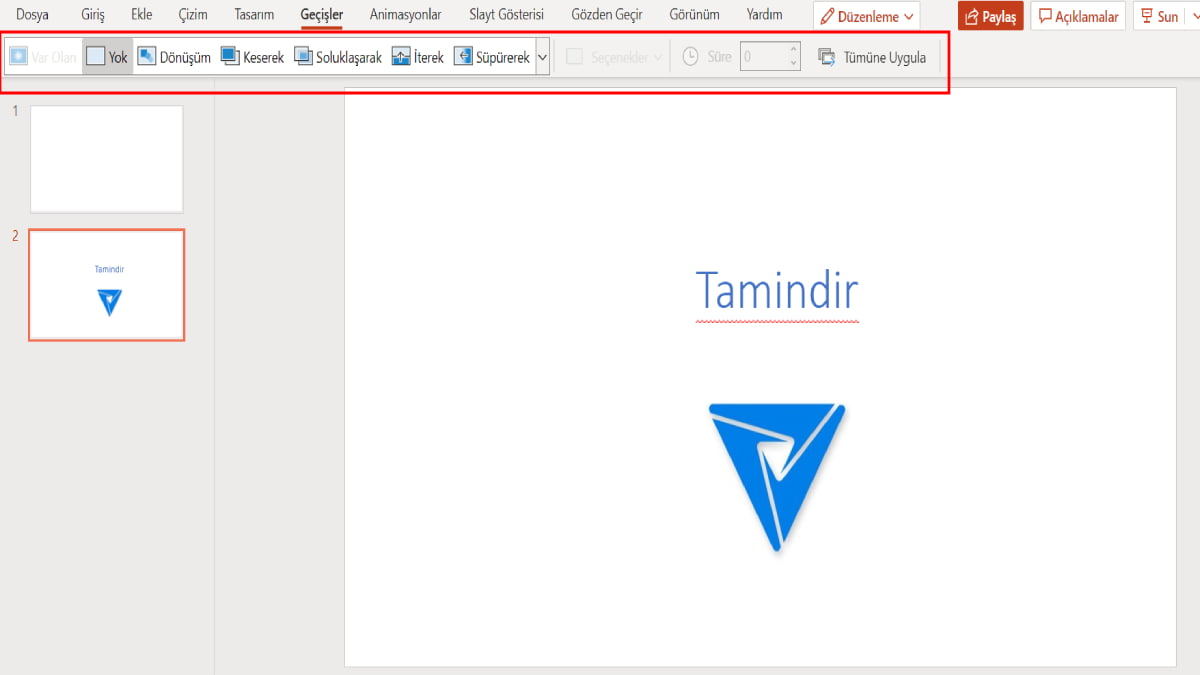Increase duration with Süre up arrow

tap(794, 51)
